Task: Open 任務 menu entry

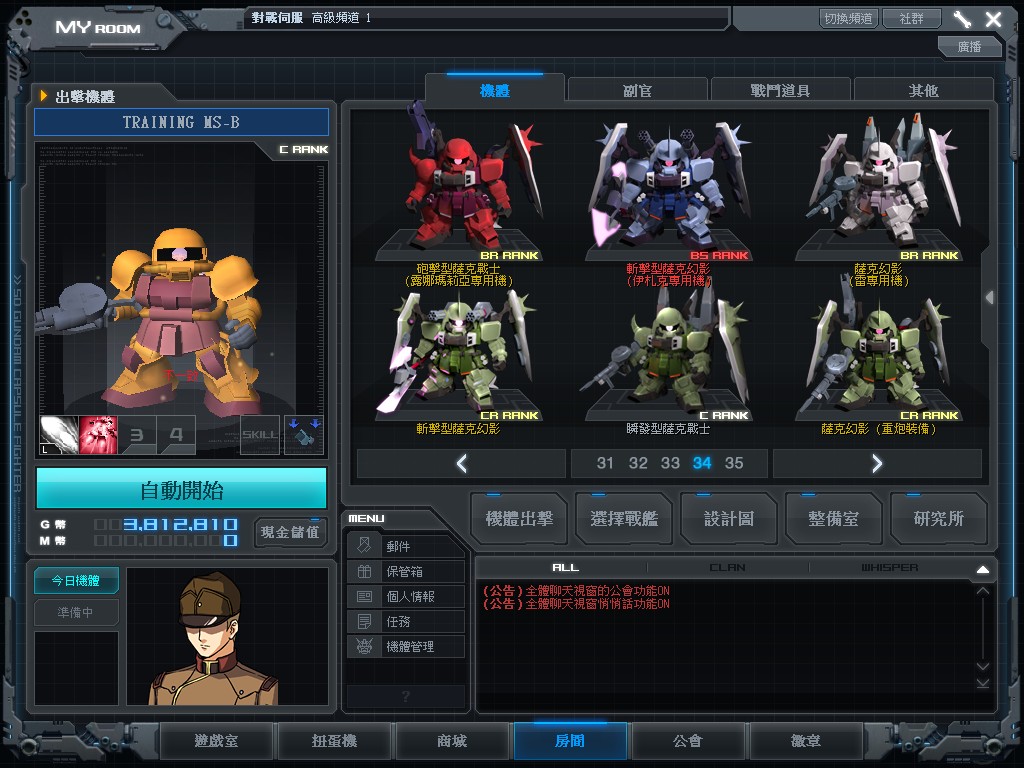Action: pos(406,621)
